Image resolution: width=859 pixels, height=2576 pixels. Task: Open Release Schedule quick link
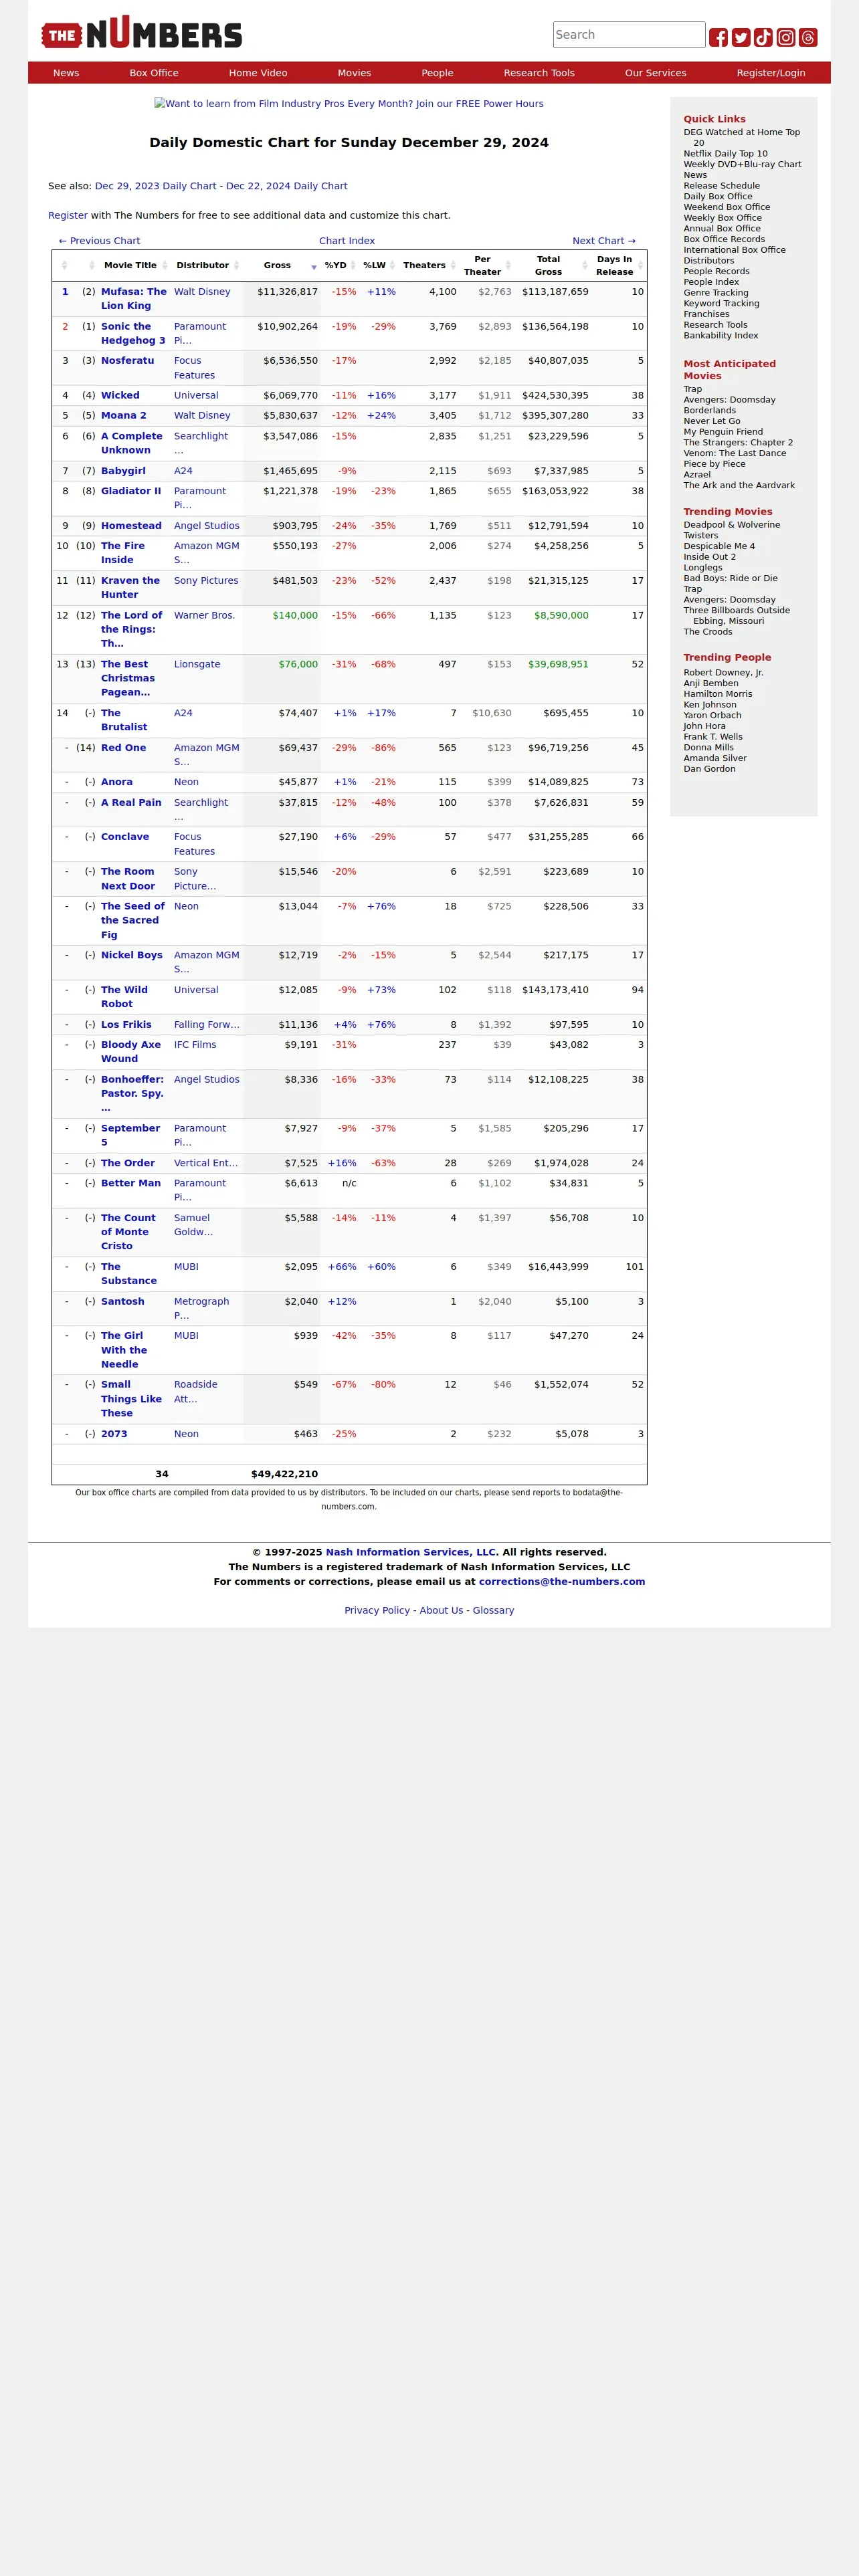click(722, 186)
